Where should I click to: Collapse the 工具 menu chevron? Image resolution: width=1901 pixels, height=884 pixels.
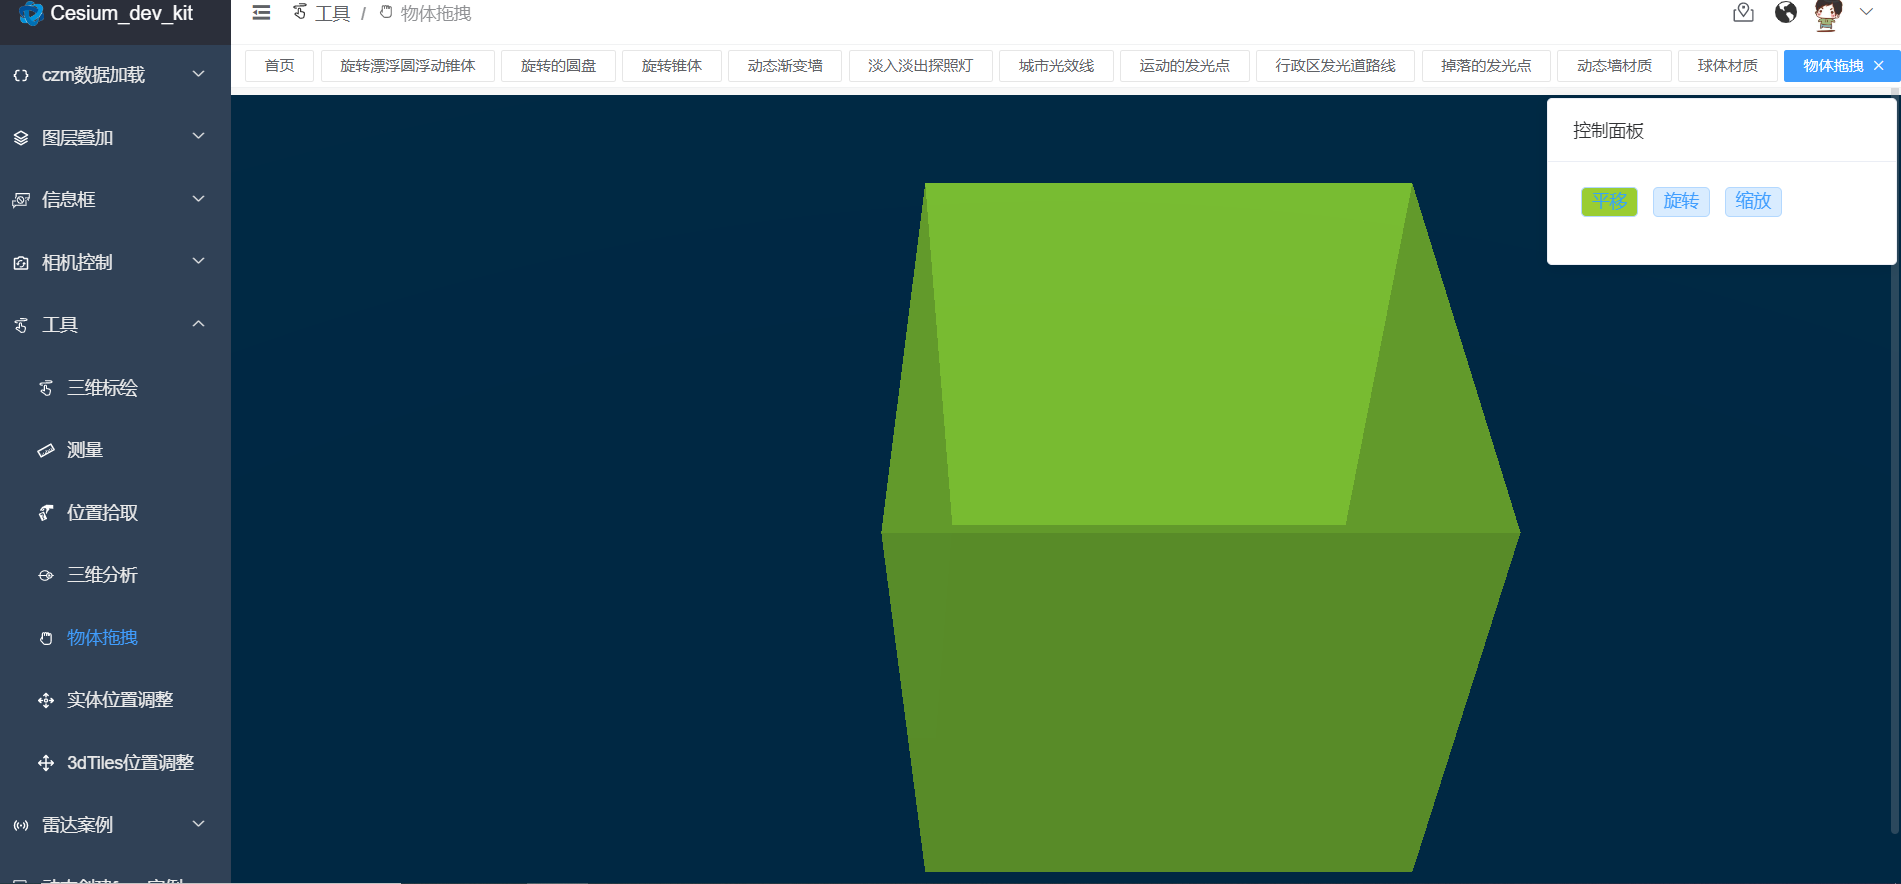(199, 324)
